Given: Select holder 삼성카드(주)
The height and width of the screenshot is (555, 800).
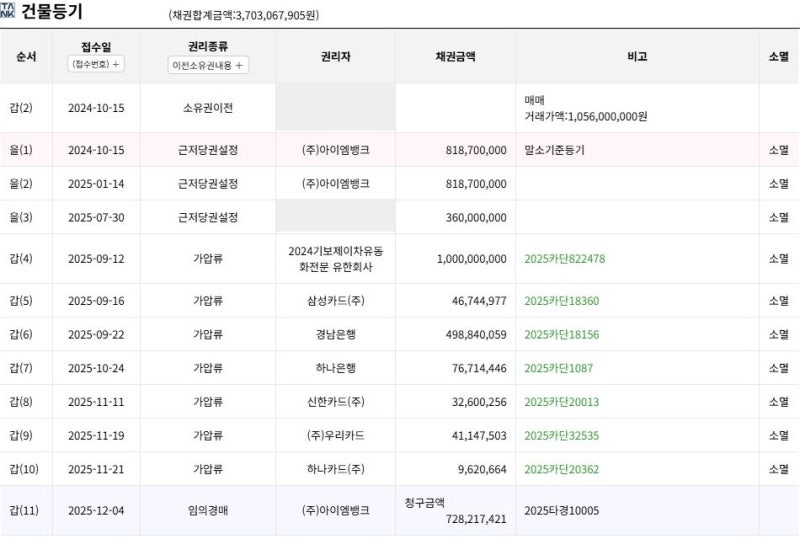Looking at the screenshot, I should [x=335, y=300].
